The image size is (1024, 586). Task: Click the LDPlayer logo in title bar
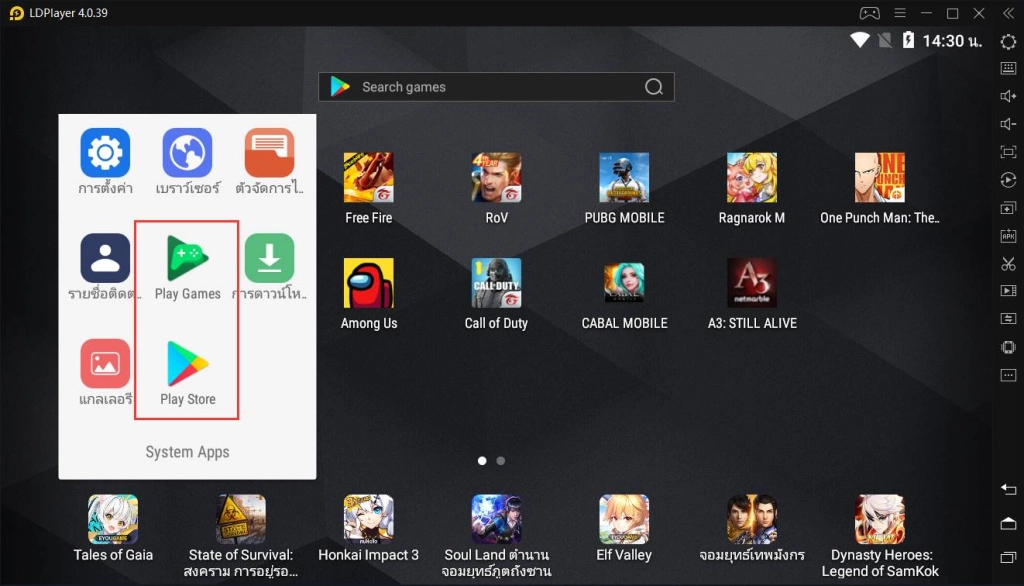click(x=16, y=13)
